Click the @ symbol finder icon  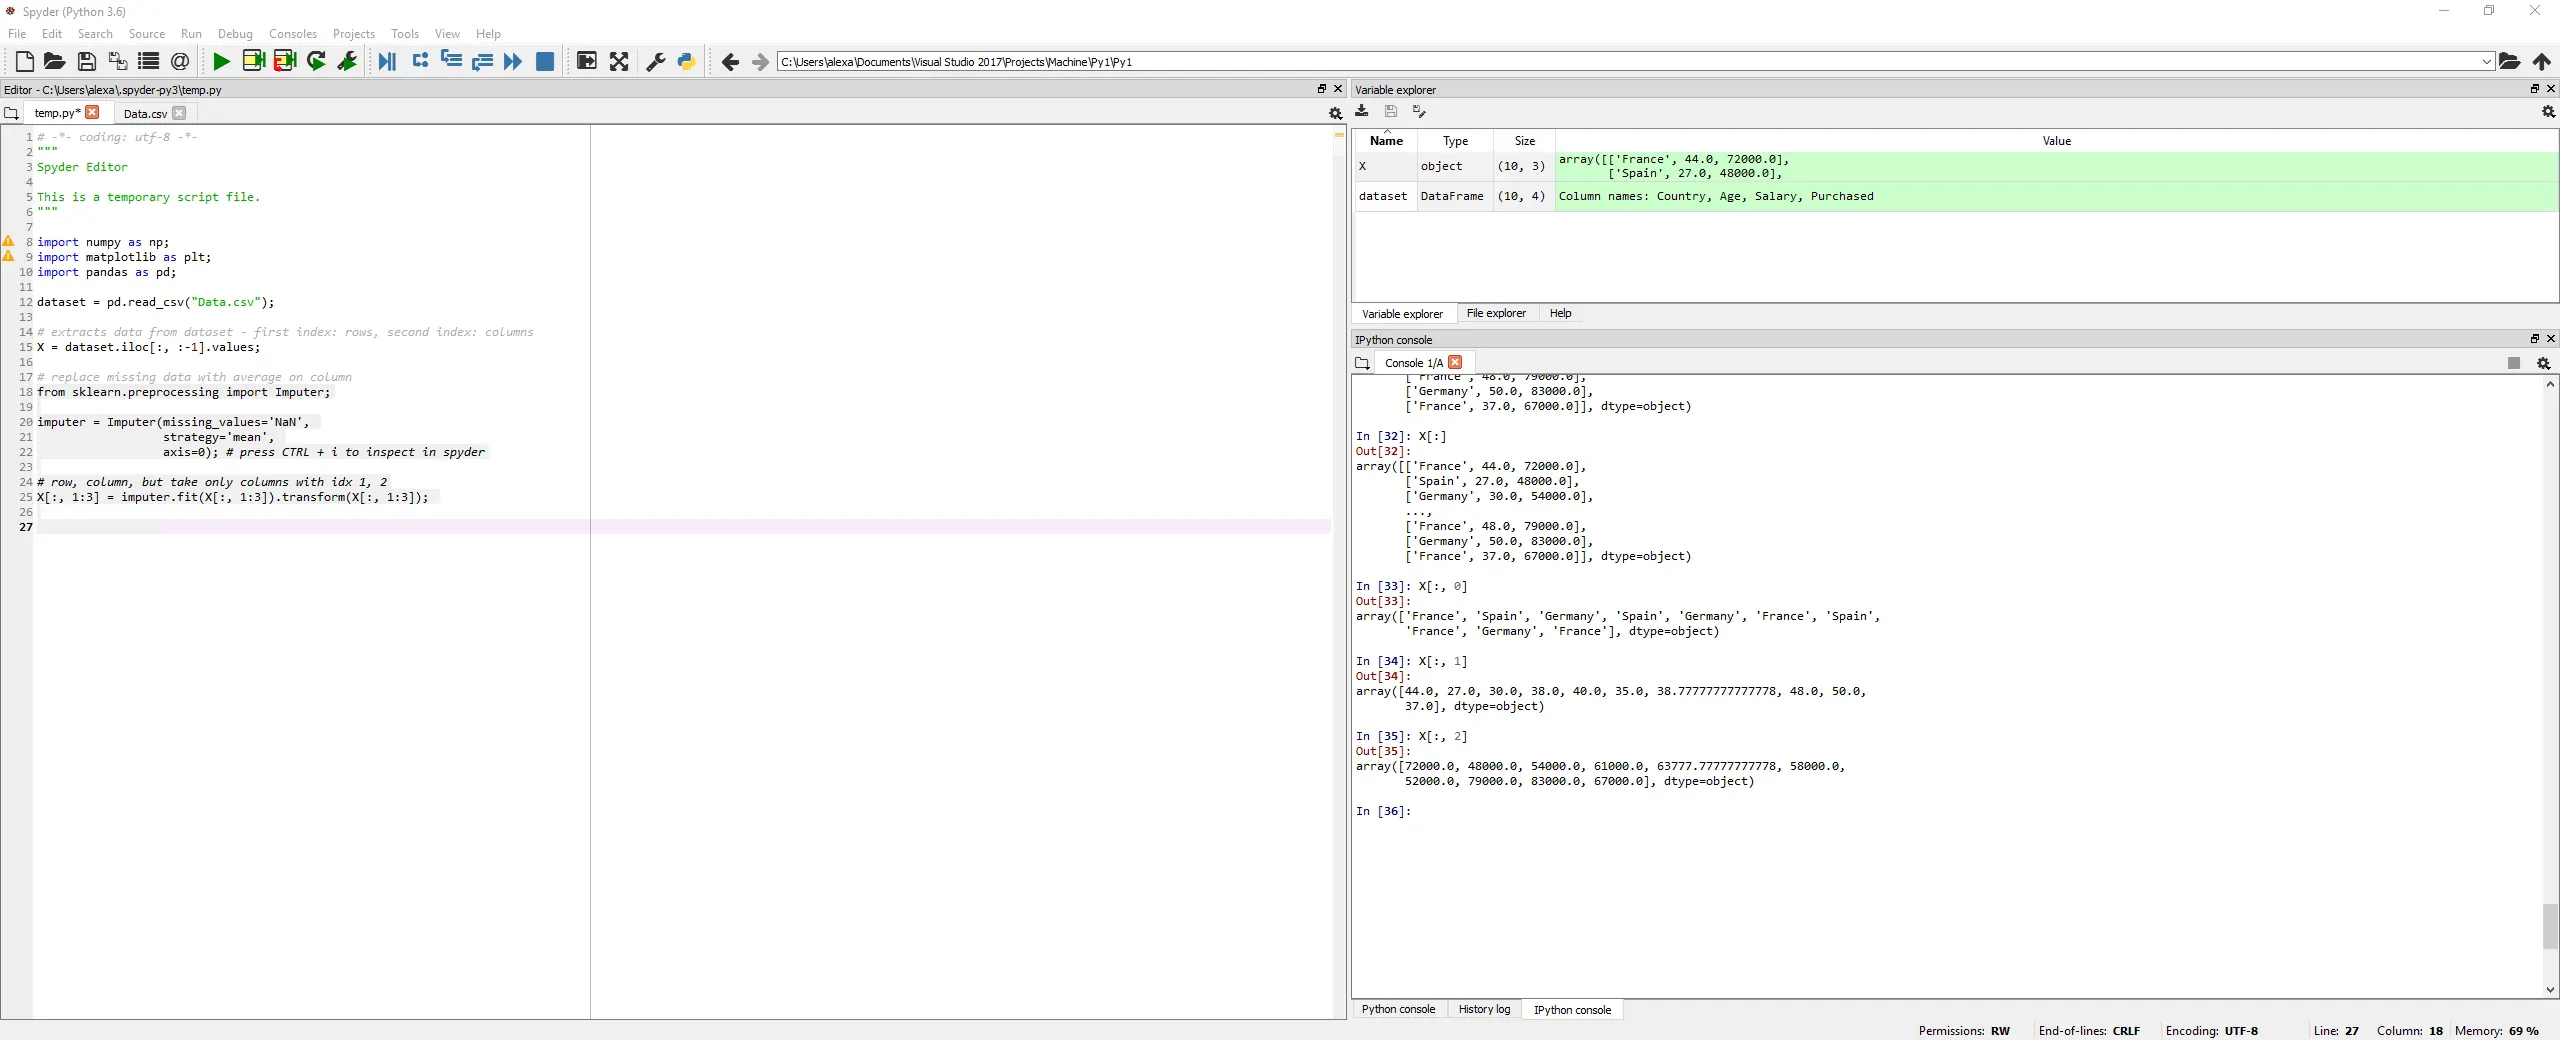(x=180, y=62)
